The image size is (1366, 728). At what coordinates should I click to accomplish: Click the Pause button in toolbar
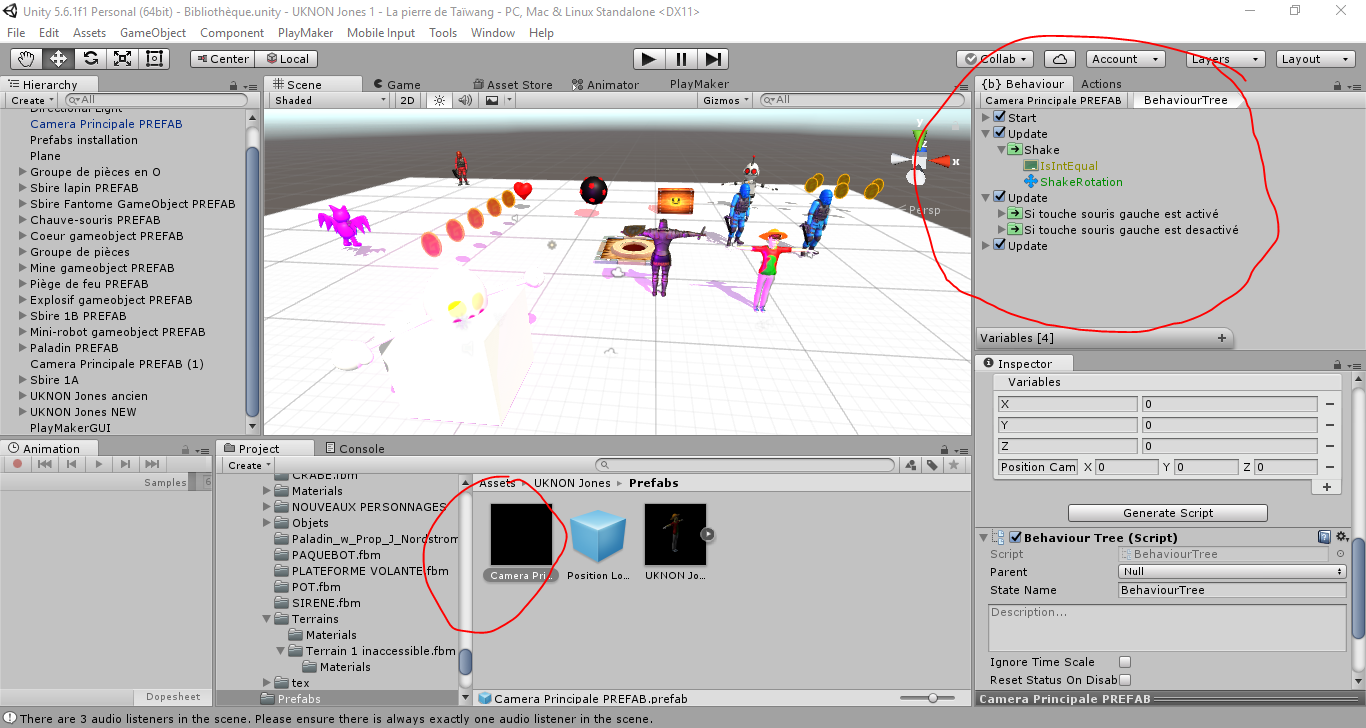point(681,59)
